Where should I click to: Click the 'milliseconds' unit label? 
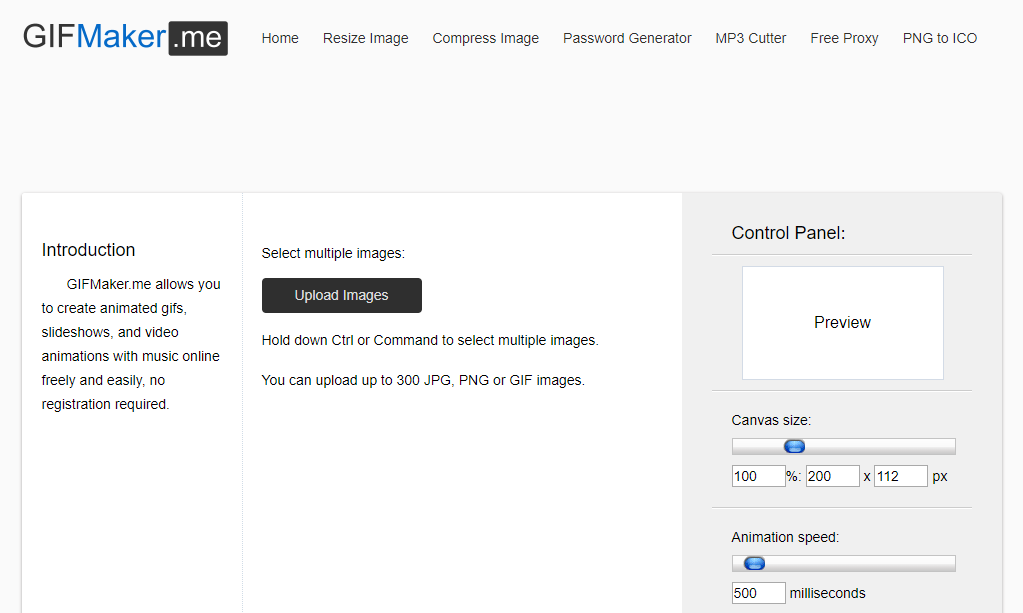tap(827, 593)
